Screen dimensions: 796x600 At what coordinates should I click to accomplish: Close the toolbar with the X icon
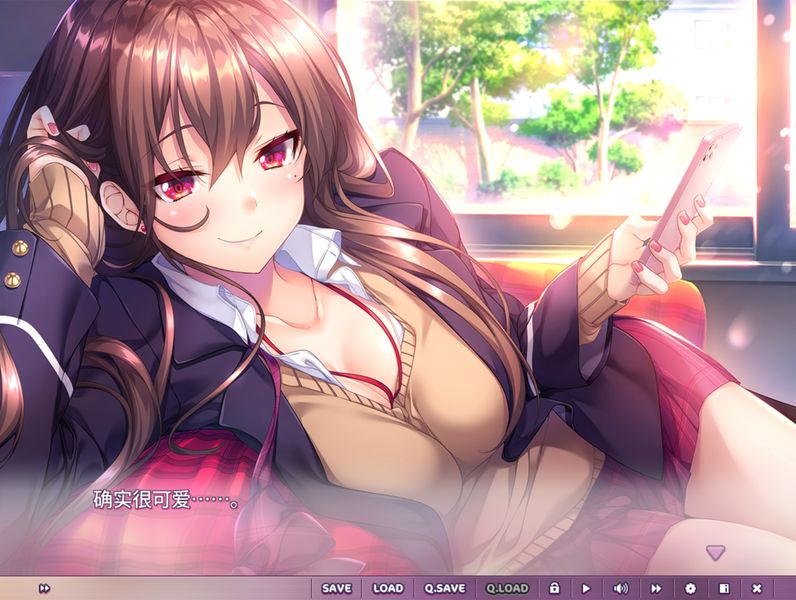click(757, 588)
